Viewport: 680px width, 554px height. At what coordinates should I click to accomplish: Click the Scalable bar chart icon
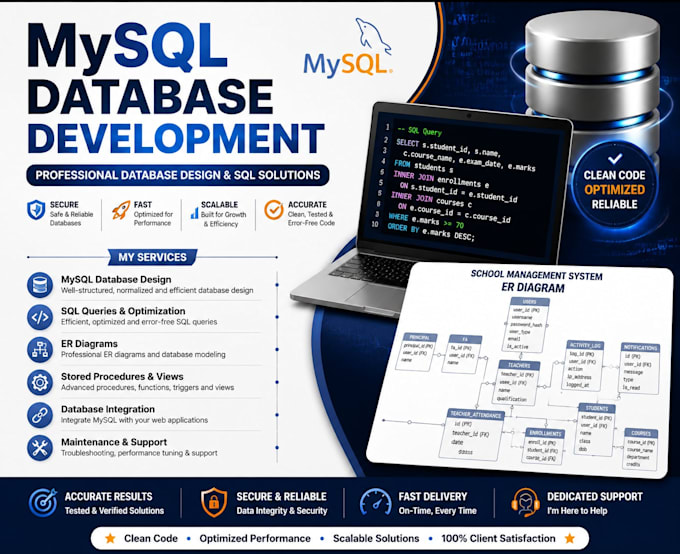click(x=195, y=212)
